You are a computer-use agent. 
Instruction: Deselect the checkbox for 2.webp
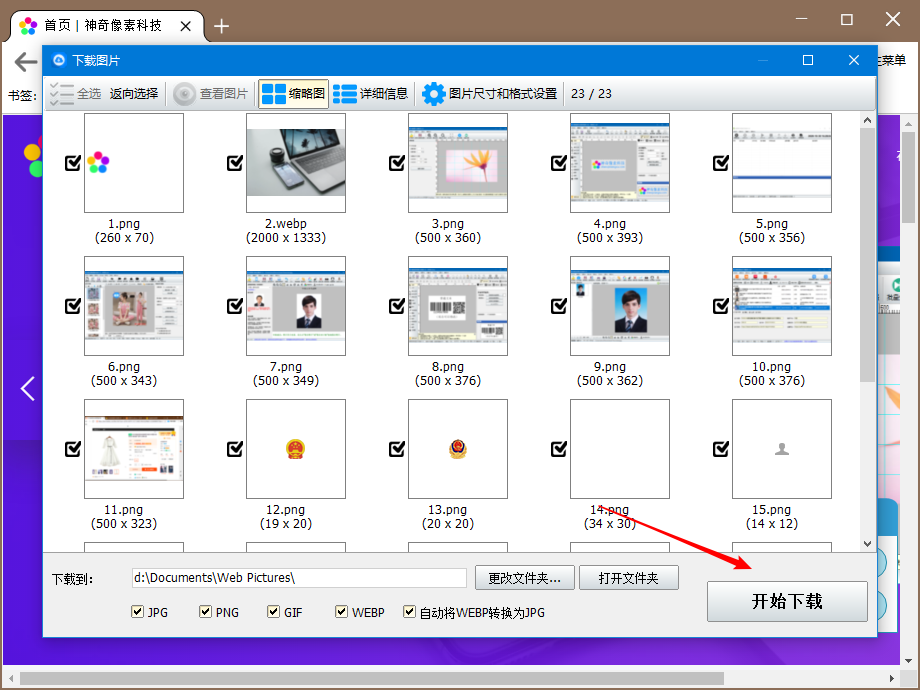(x=235, y=162)
